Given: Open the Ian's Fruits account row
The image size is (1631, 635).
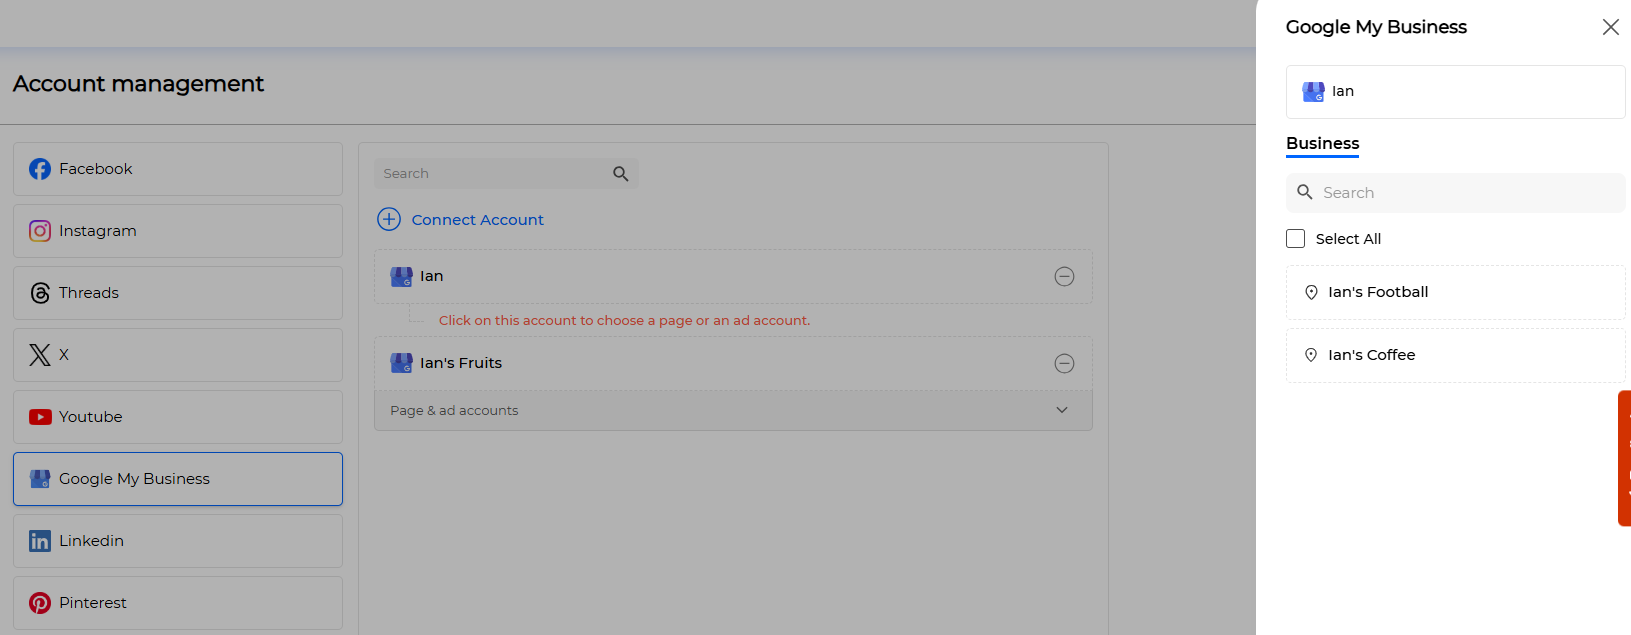Looking at the screenshot, I should (x=733, y=363).
